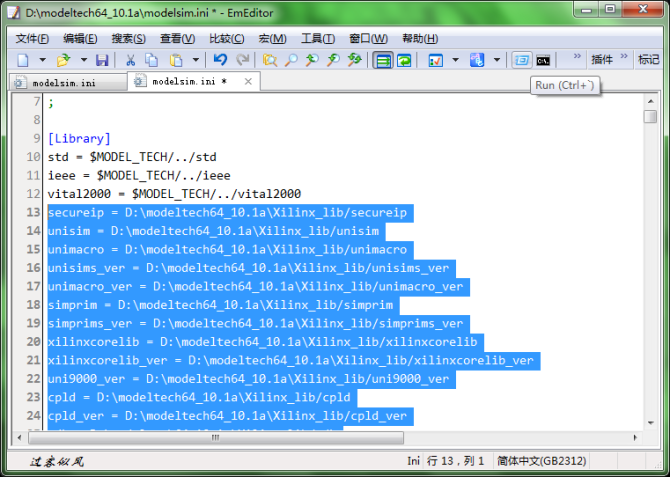
Task: Expand the Open file dropdown arrow
Action: [x=84, y=60]
